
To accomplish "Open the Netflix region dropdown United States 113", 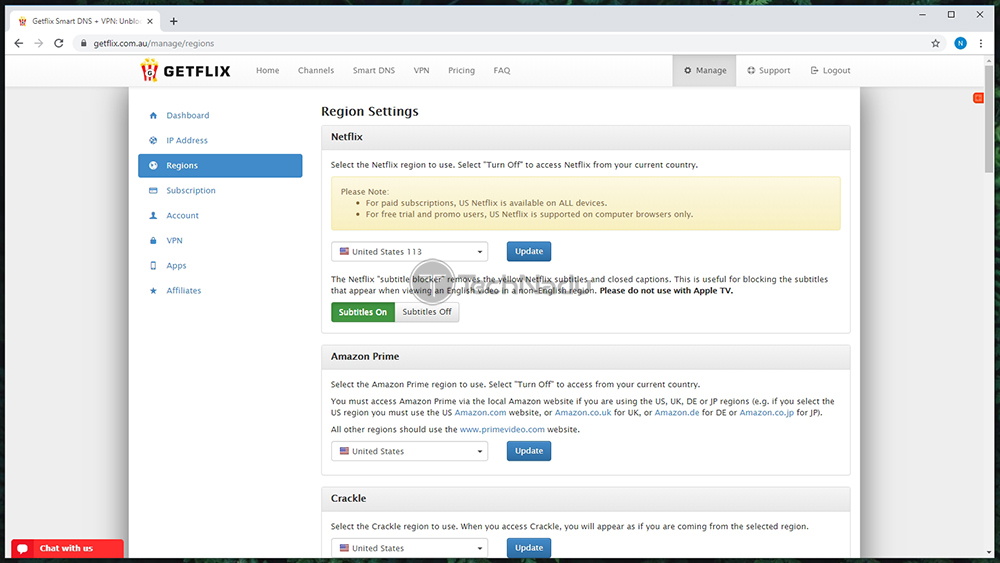I will tap(409, 251).
